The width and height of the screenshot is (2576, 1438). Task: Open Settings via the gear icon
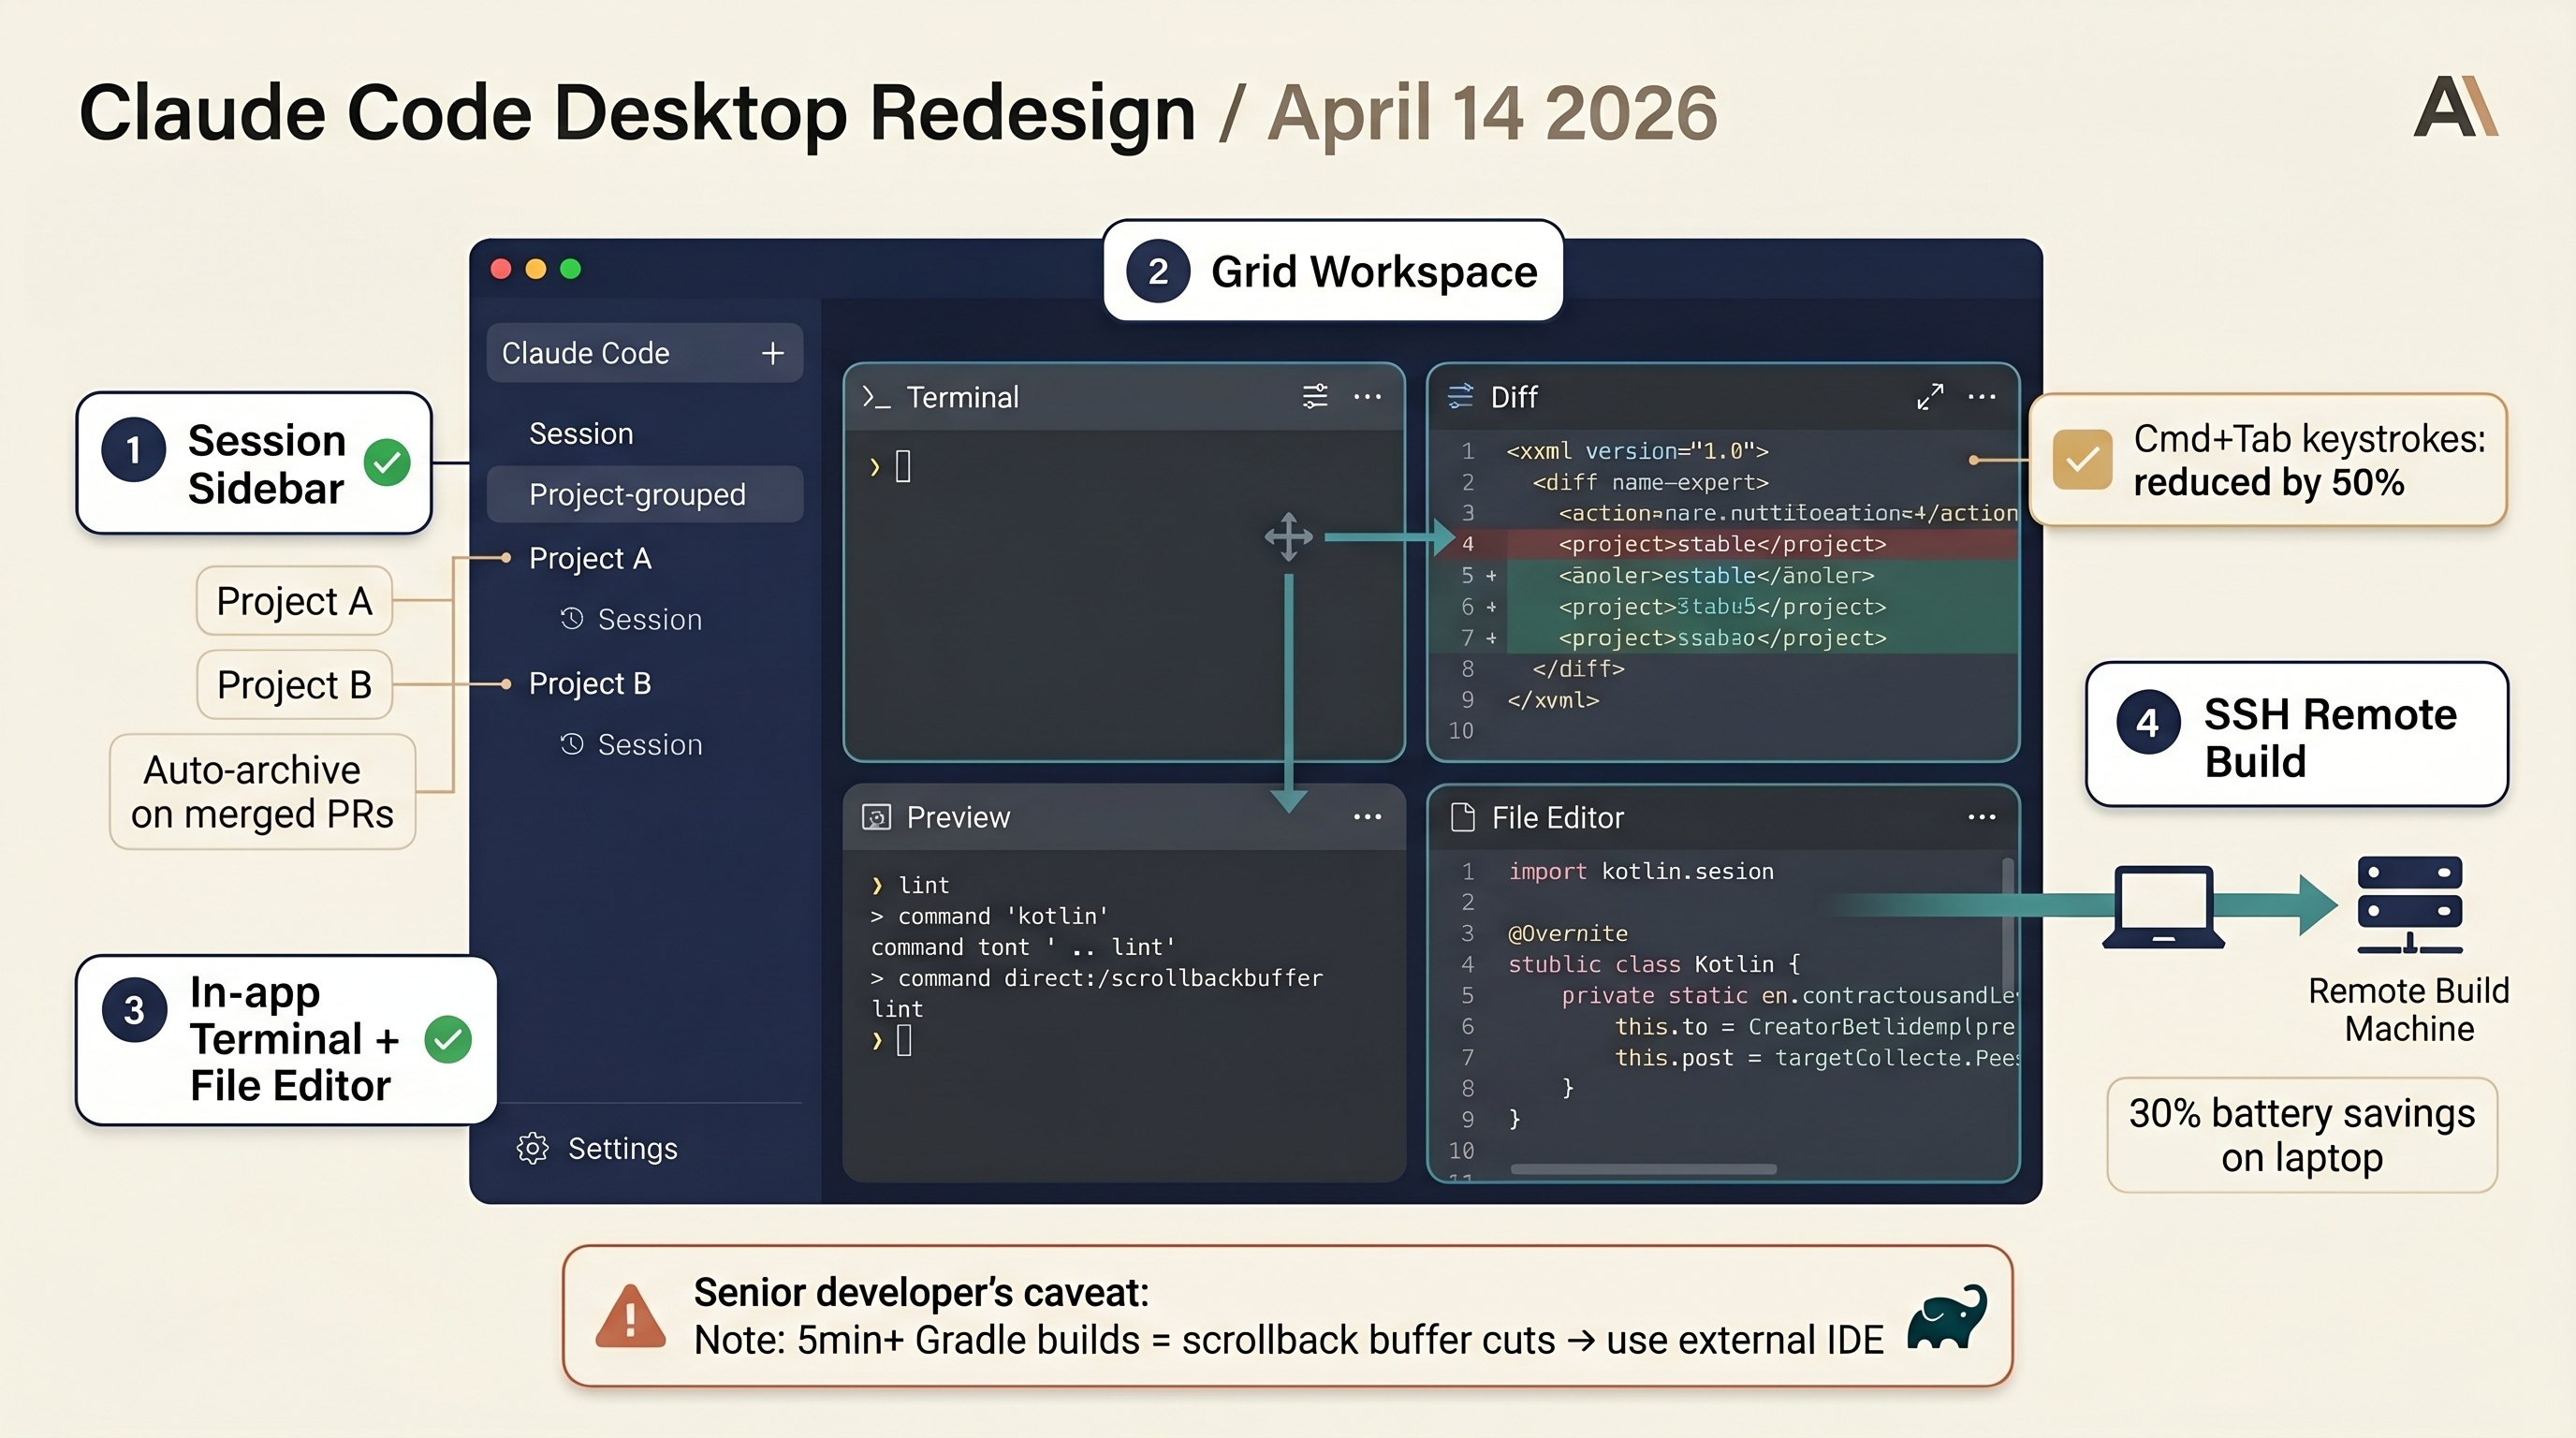tap(532, 1148)
